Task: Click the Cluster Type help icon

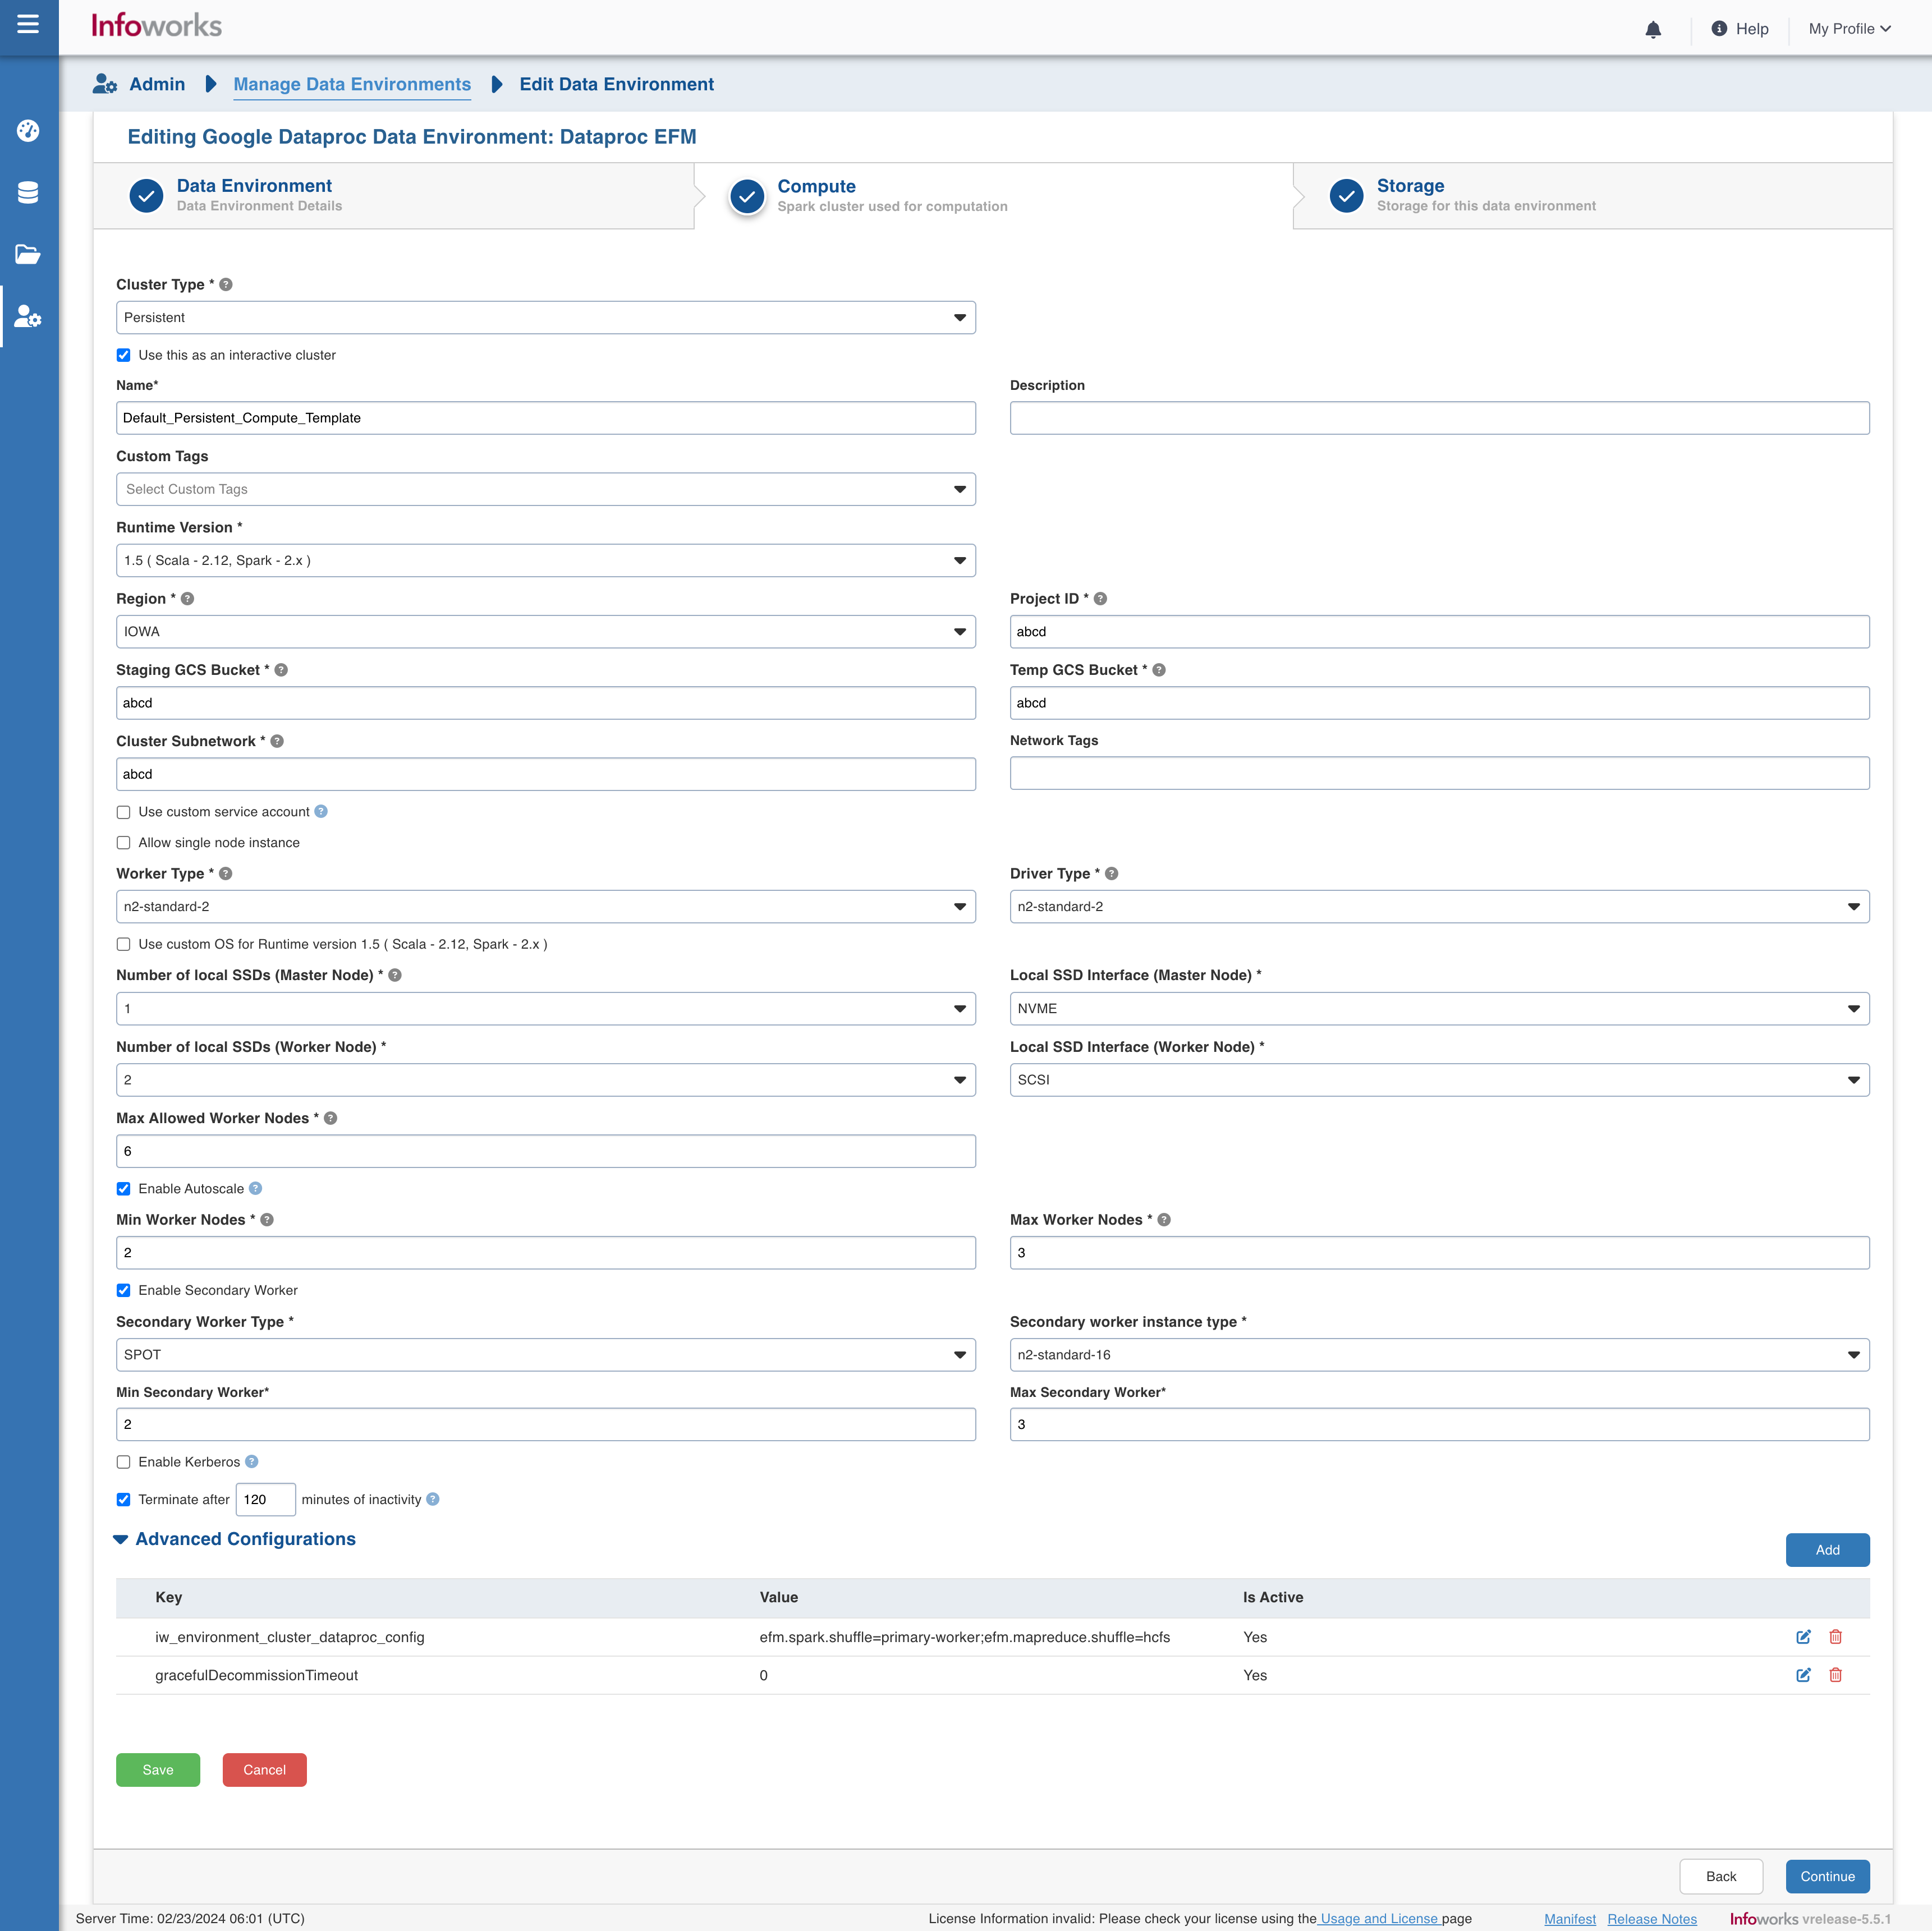Action: click(x=226, y=285)
